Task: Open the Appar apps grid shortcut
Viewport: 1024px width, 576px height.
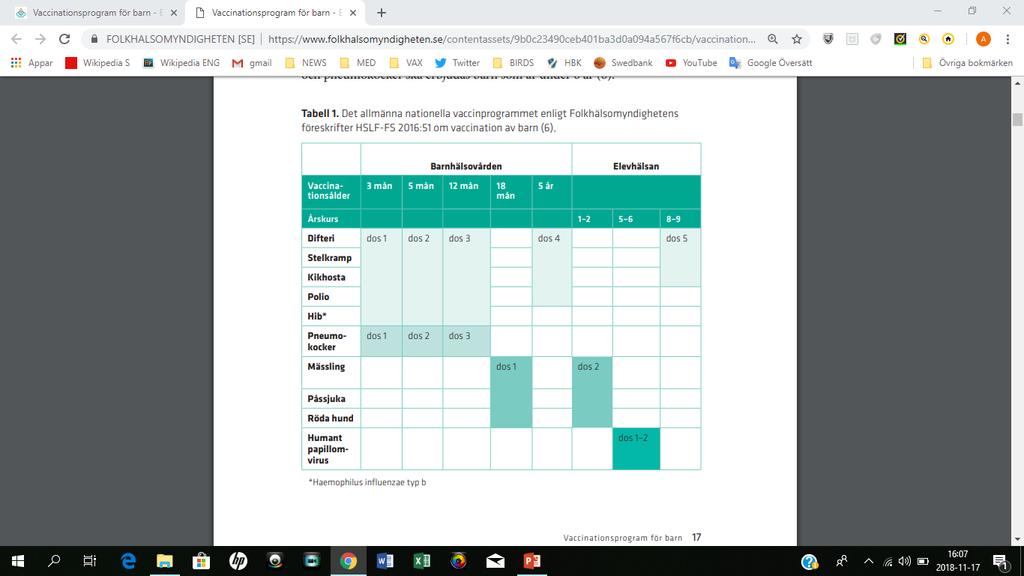Action: point(31,63)
